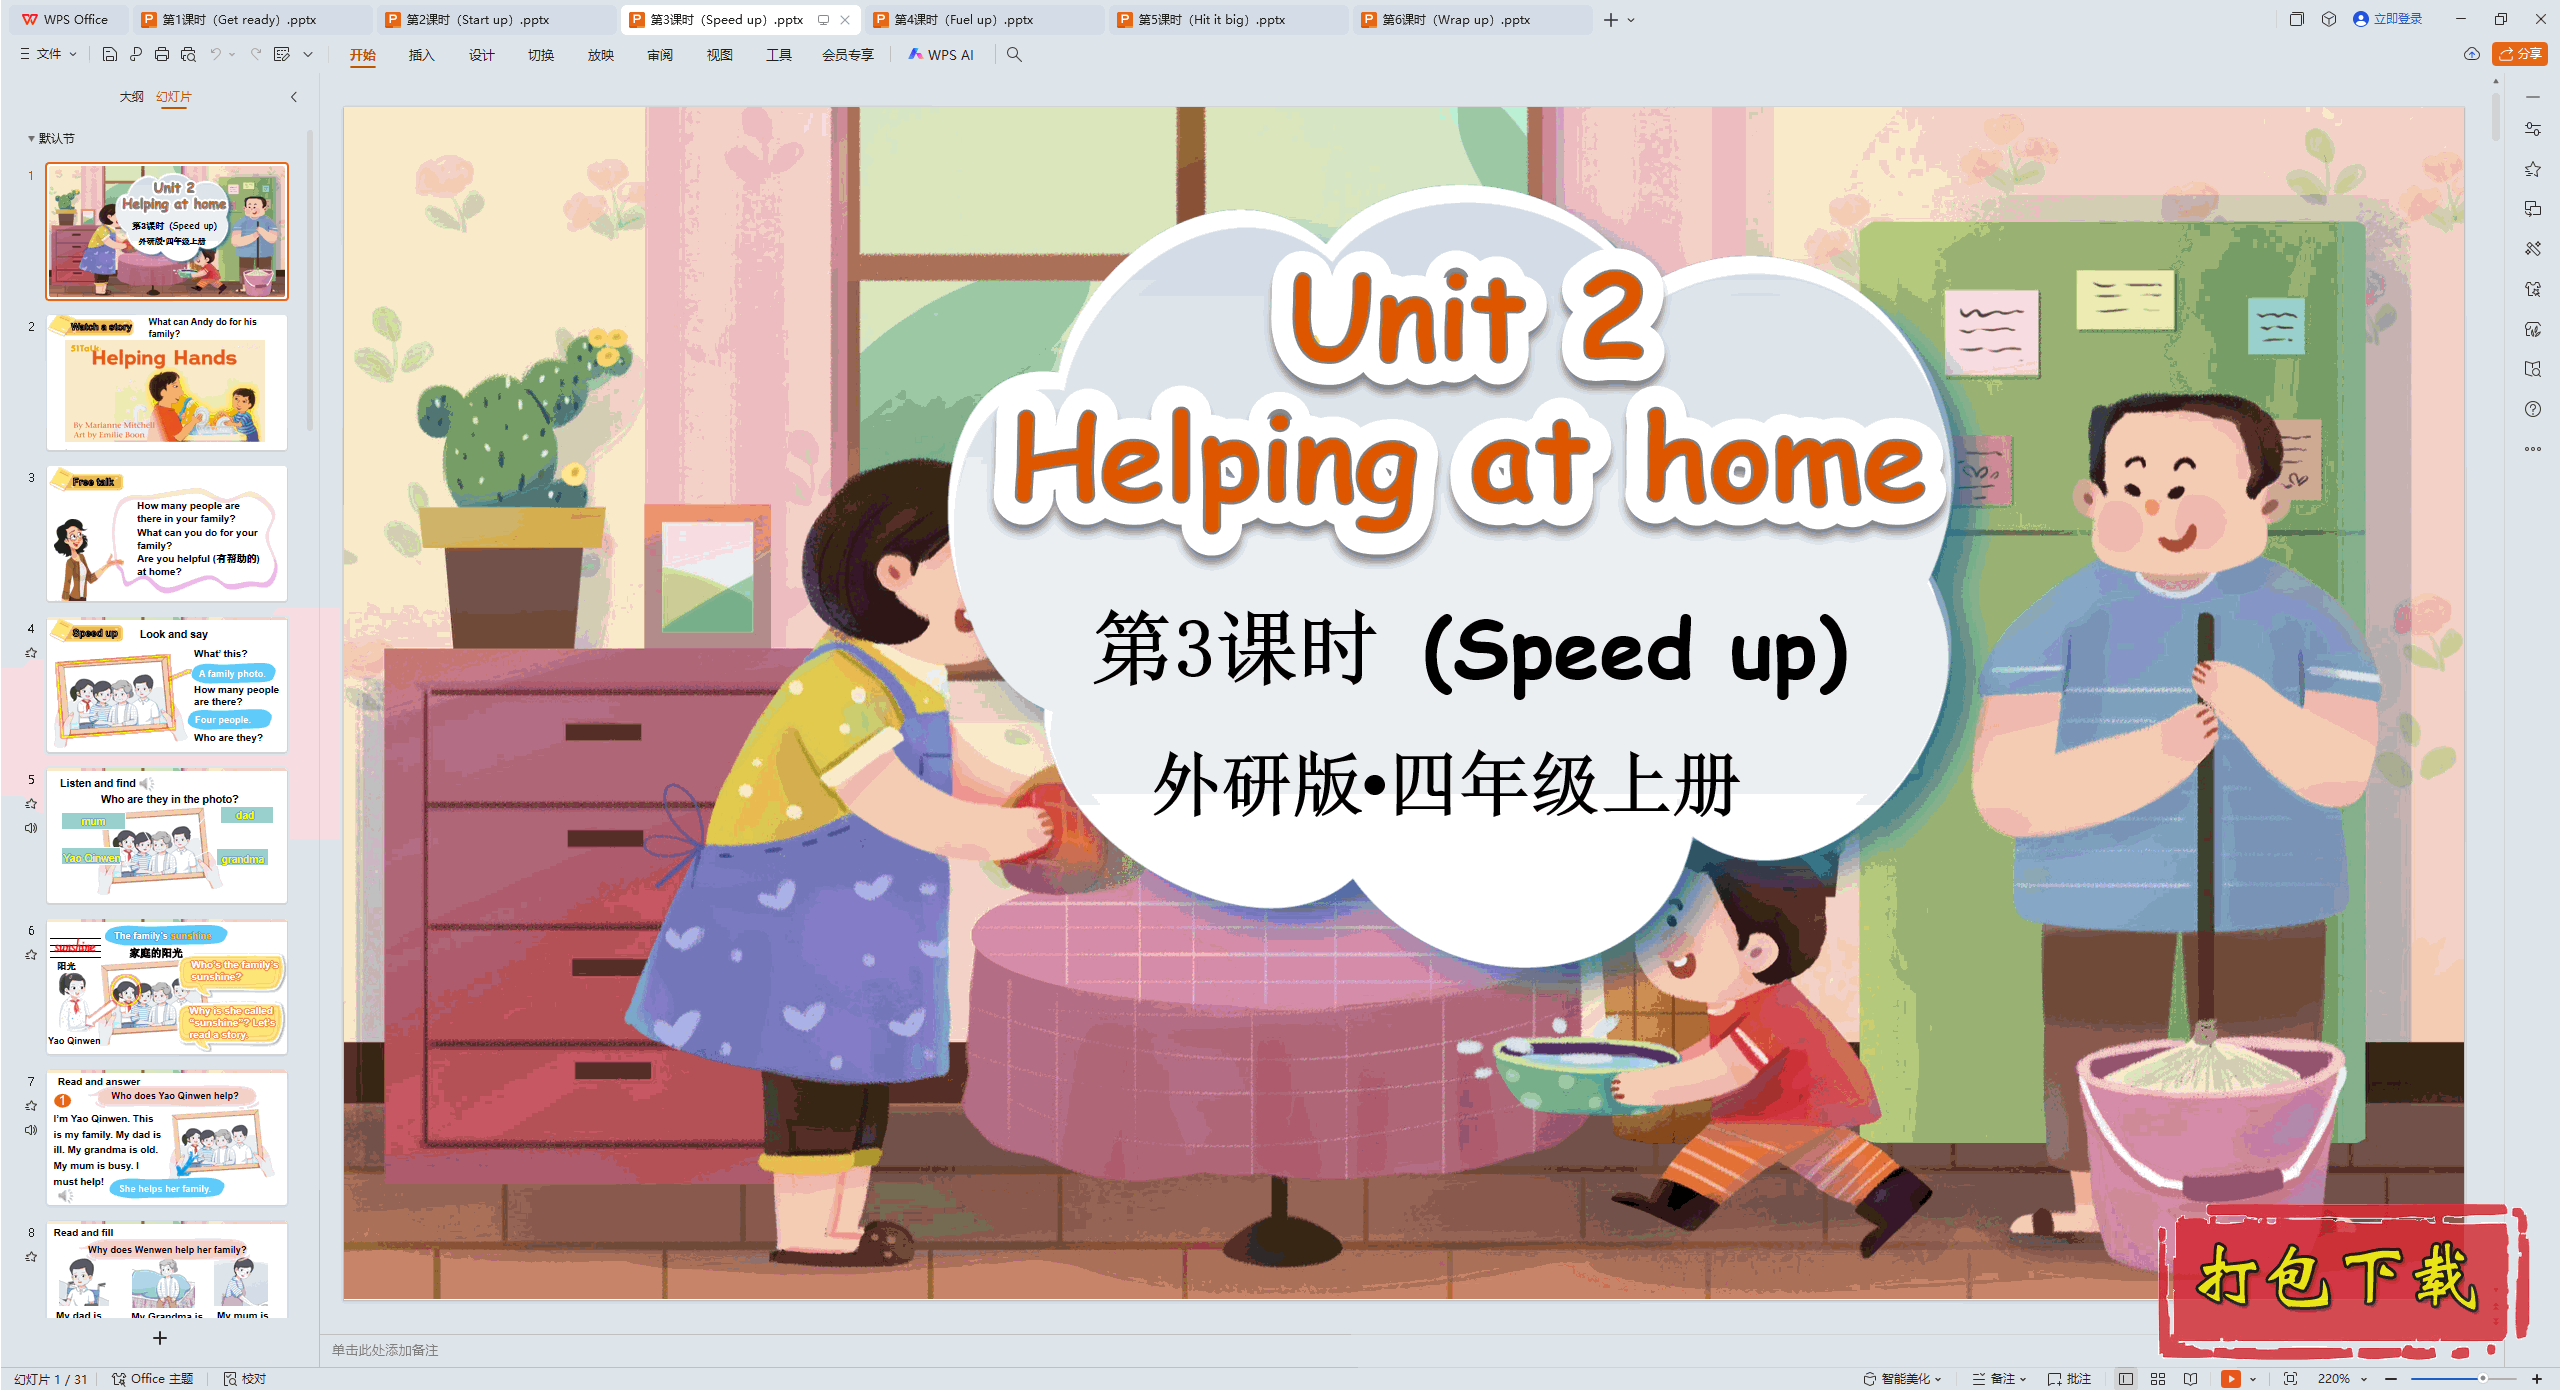
Task: Click the cube icon in title bar
Action: (x=2329, y=19)
